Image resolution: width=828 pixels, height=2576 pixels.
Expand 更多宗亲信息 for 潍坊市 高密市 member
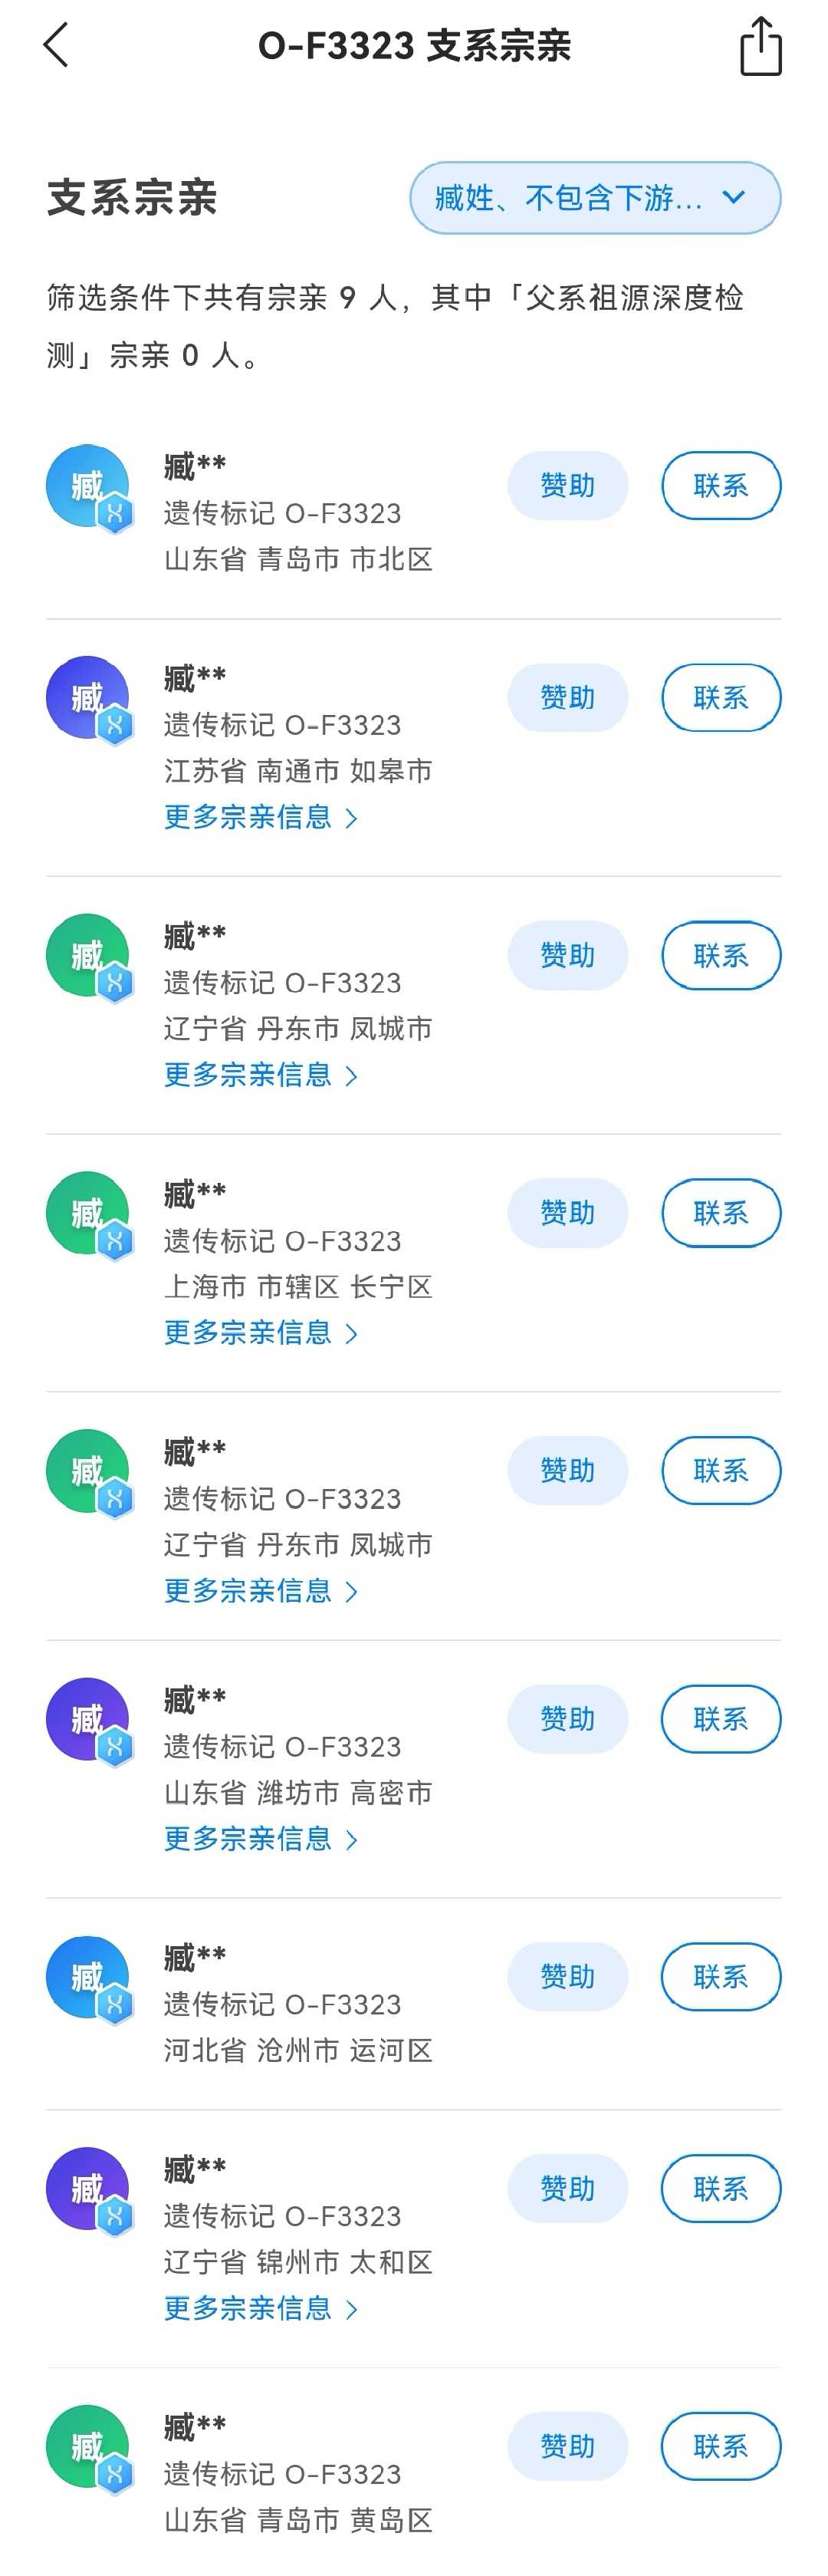pyautogui.click(x=261, y=1839)
